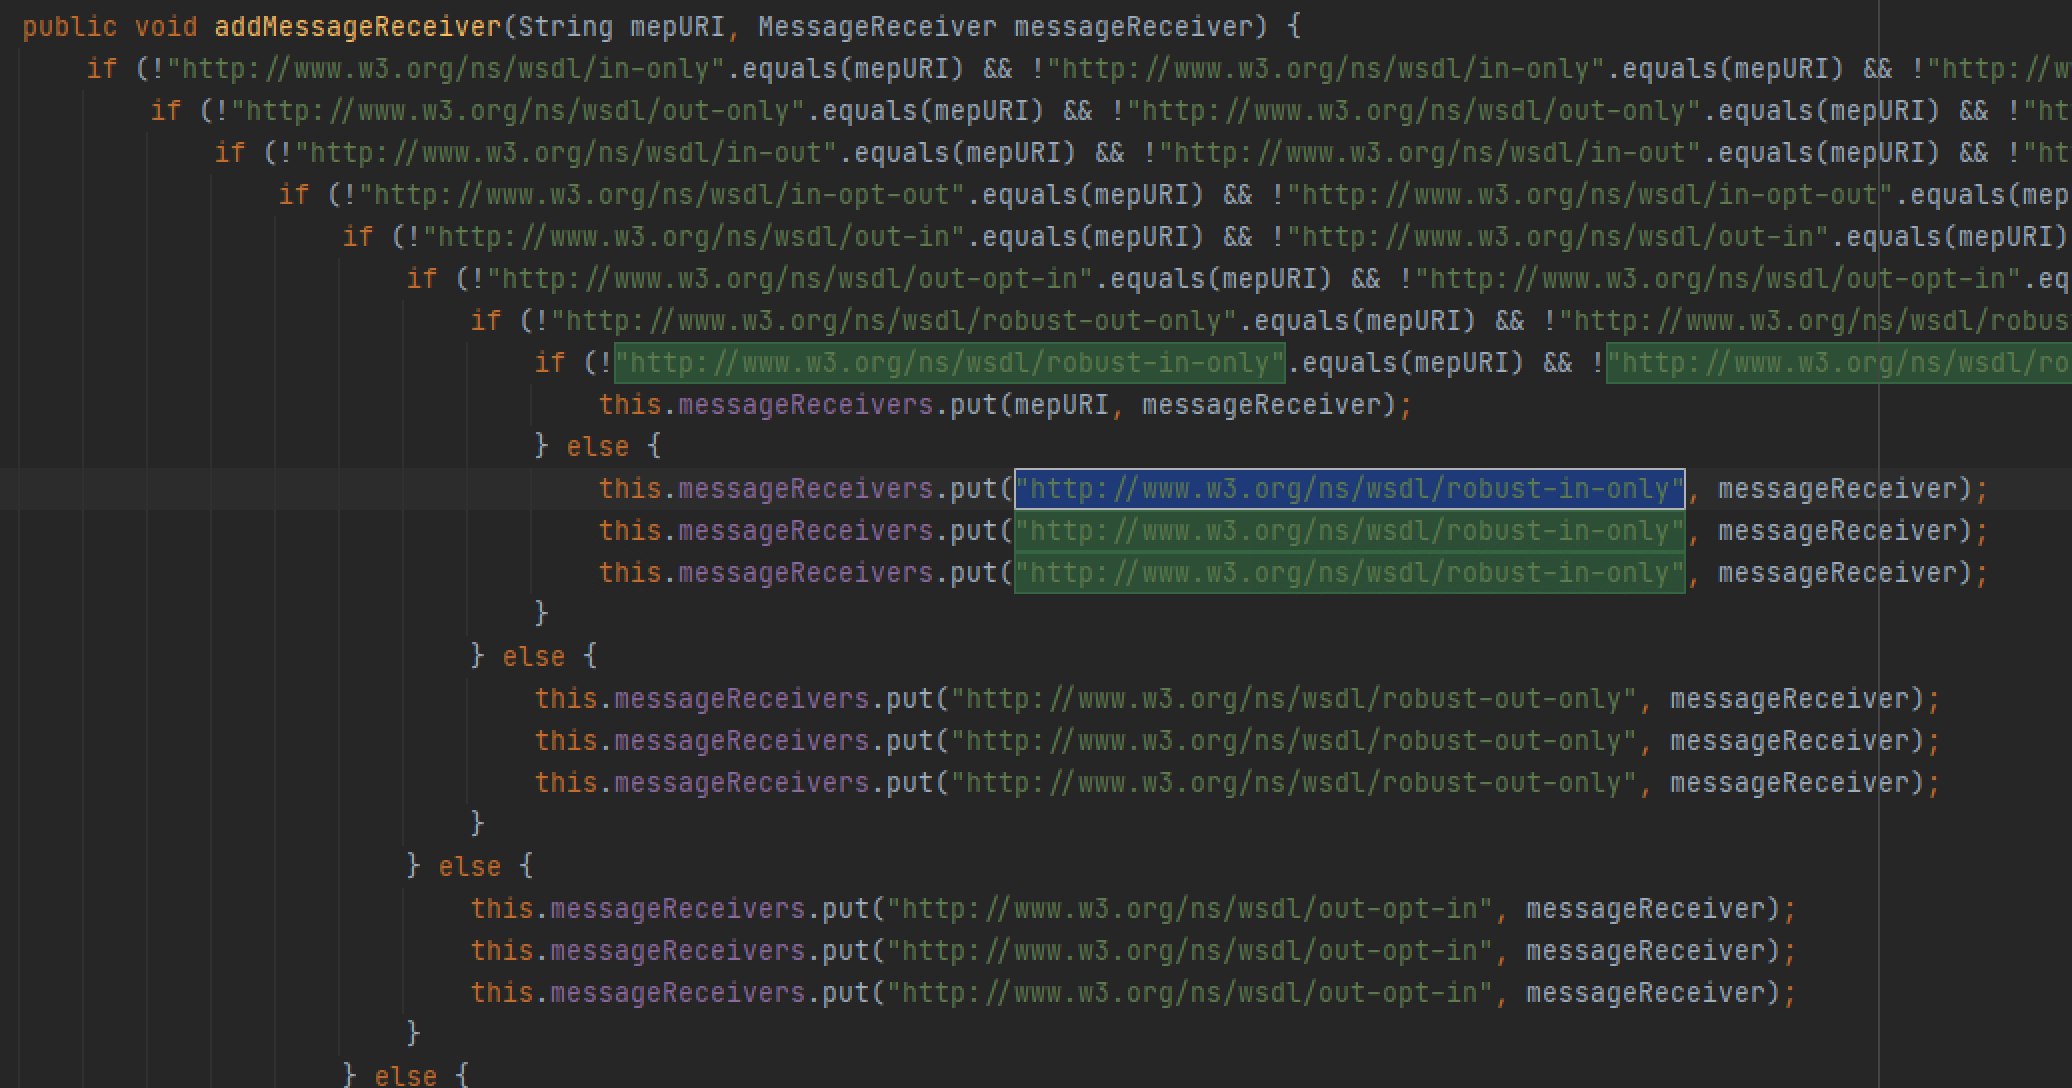Click first out-in string in the if condition
The height and width of the screenshot is (1088, 2072).
(x=692, y=237)
